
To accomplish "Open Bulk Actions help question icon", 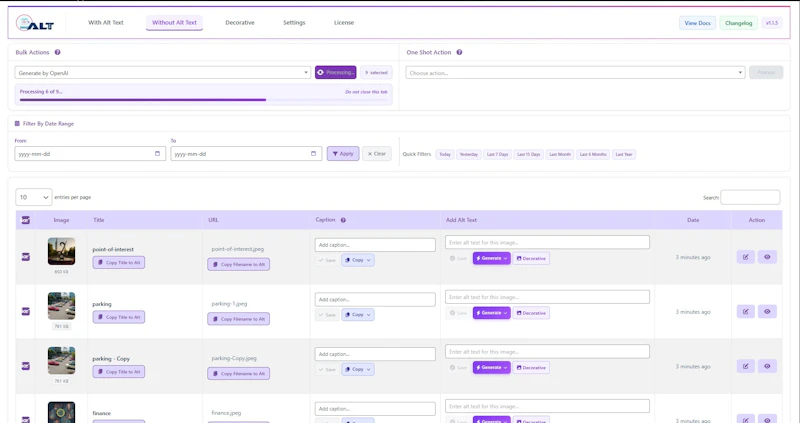I will point(58,52).
